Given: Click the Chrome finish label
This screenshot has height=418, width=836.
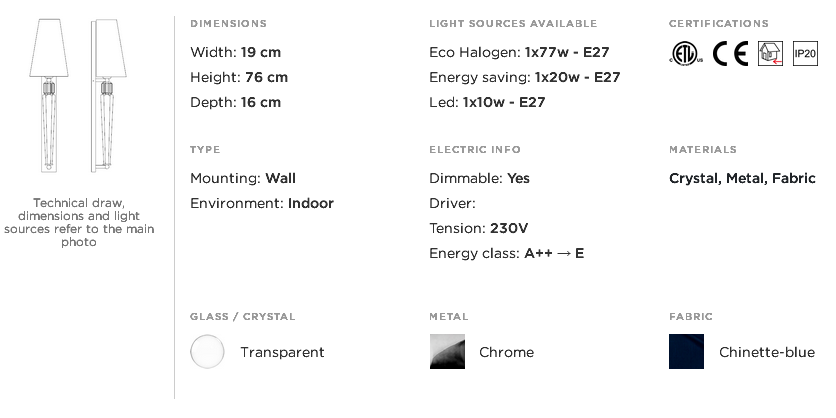Looking at the screenshot, I should coord(506,352).
